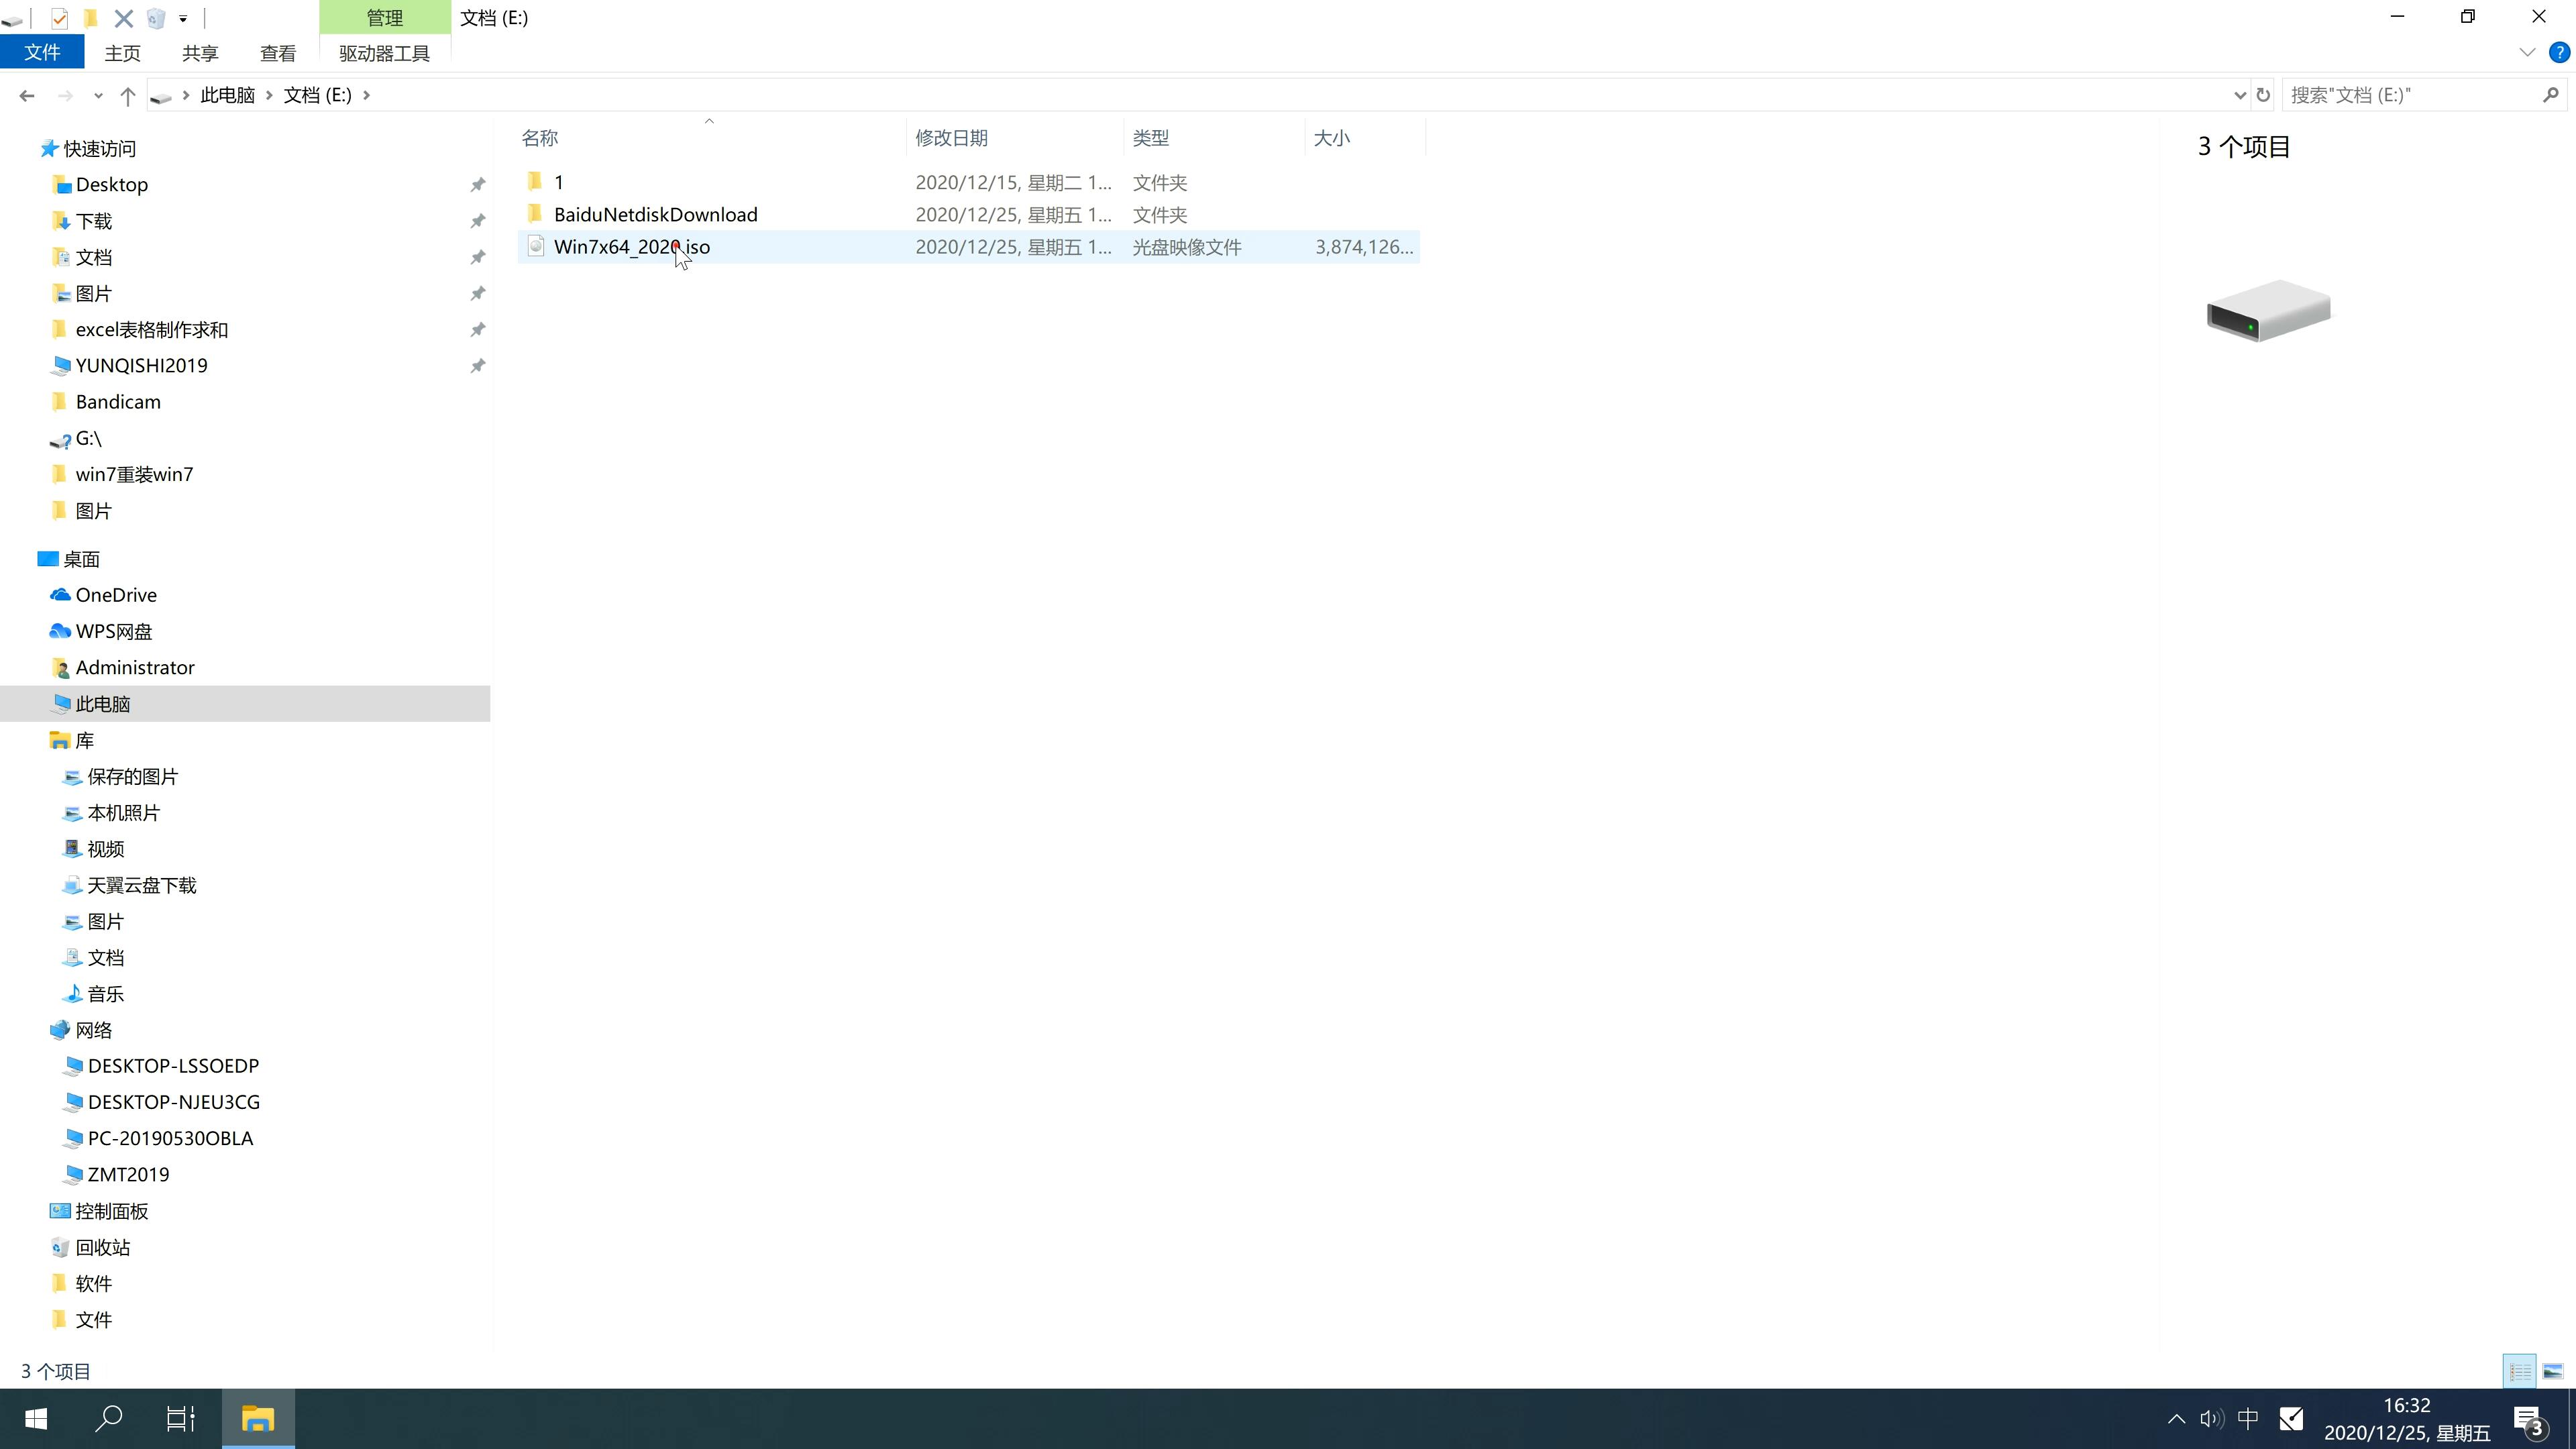Open Win7x64_2020.iso disc image file
Image resolution: width=2576 pixels, height=1449 pixels.
pyautogui.click(x=632, y=246)
